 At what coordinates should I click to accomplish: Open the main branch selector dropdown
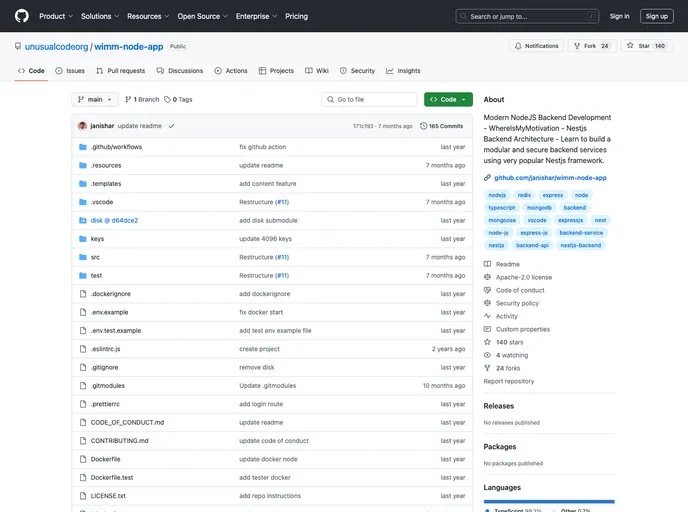pyautogui.click(x=95, y=100)
